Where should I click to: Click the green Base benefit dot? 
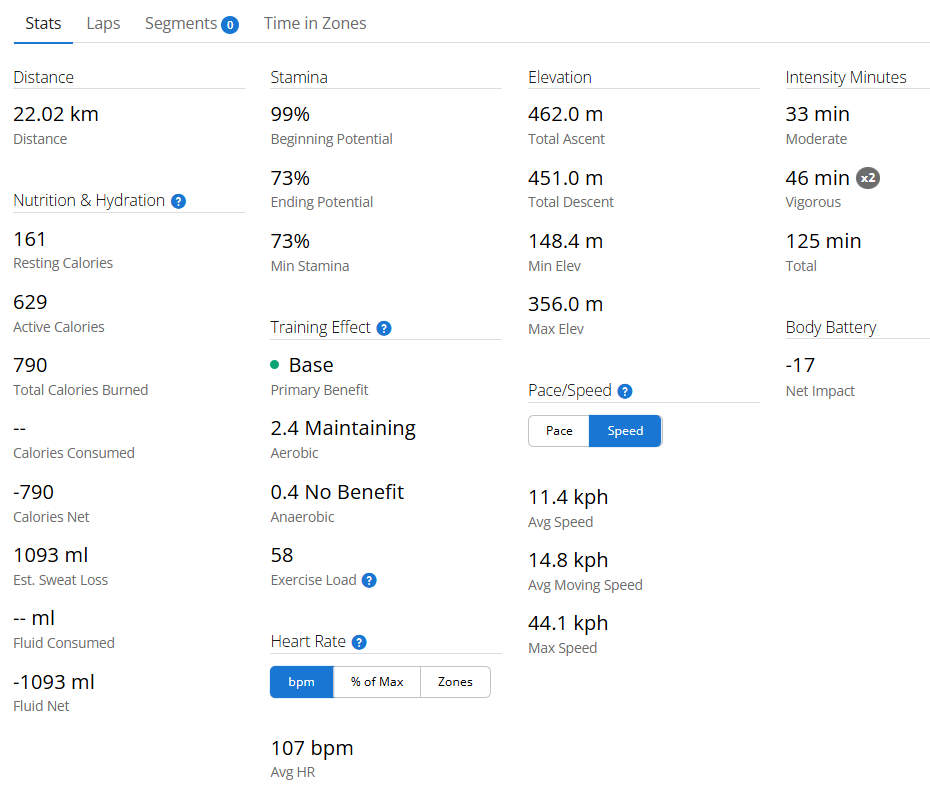(x=275, y=365)
